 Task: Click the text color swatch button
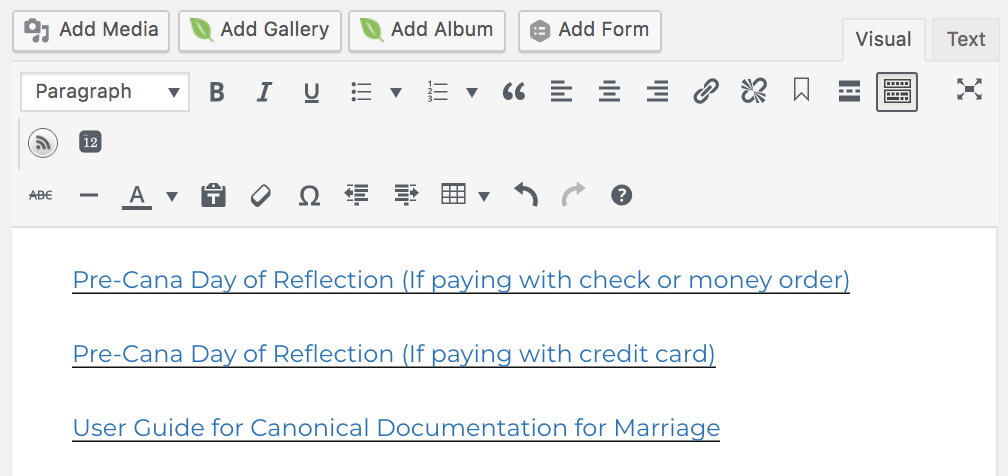[x=137, y=195]
